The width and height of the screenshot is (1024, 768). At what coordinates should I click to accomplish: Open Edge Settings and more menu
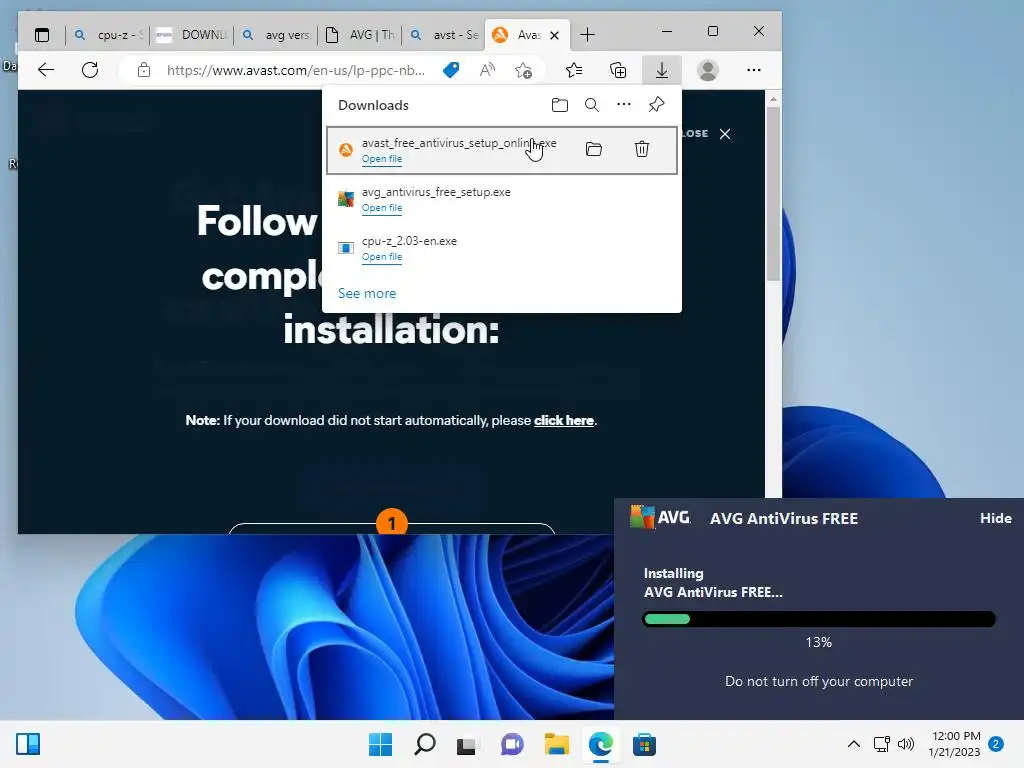coord(754,70)
